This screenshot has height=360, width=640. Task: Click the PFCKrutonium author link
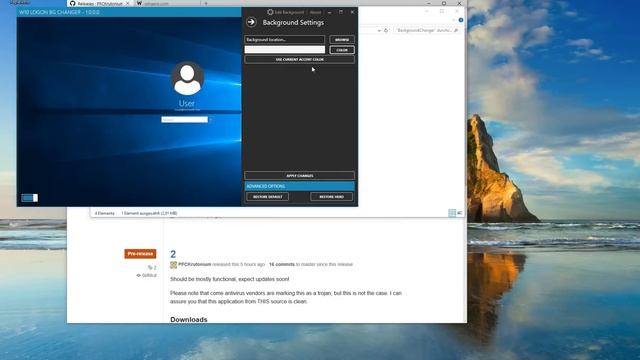click(195, 264)
